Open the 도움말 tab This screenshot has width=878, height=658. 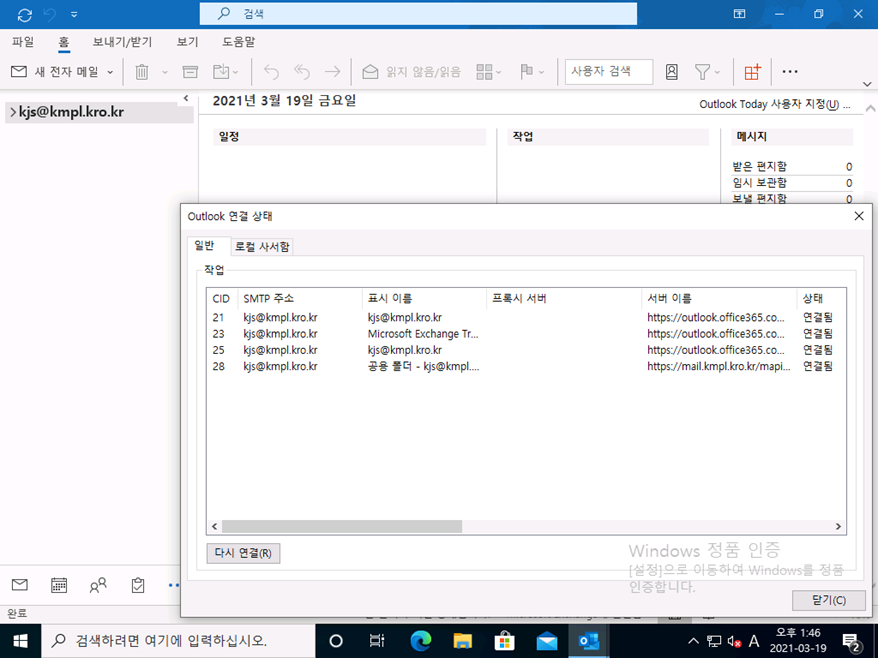tap(239, 42)
